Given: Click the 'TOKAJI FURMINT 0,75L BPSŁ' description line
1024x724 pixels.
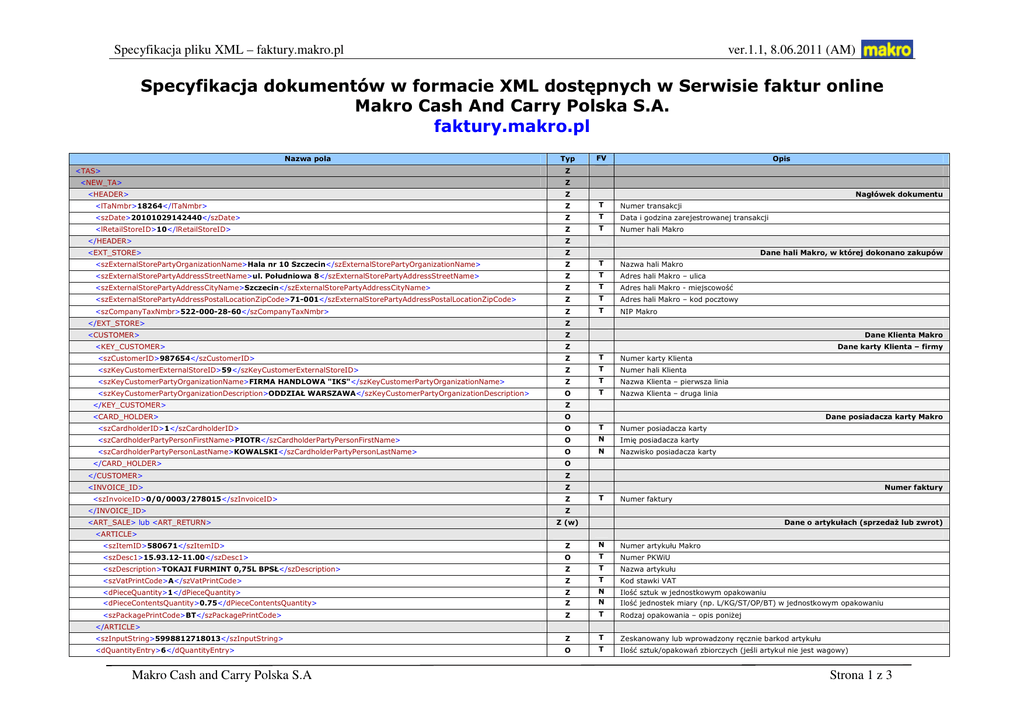Looking at the screenshot, I should tap(221, 569).
